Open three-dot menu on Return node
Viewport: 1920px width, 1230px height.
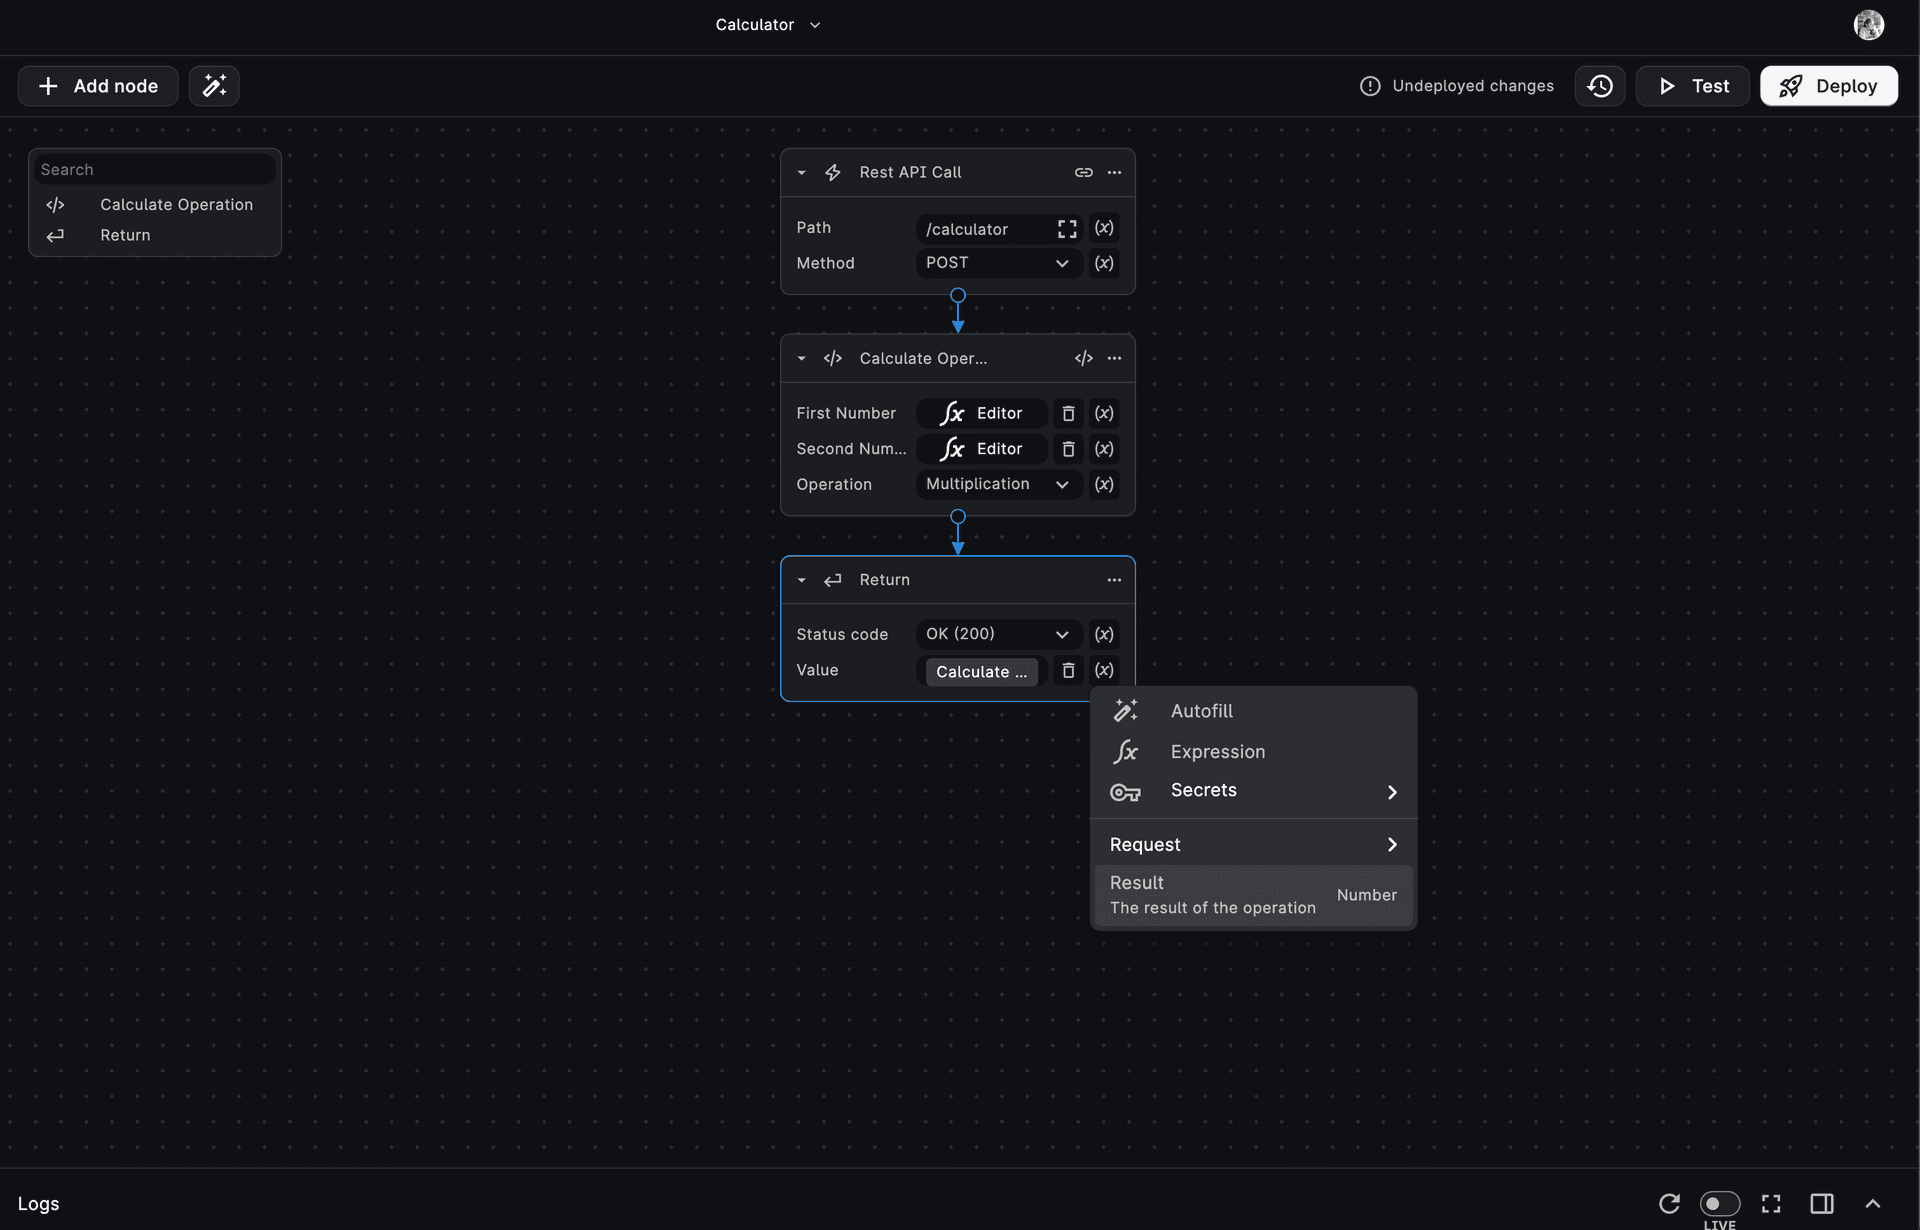pos(1114,580)
